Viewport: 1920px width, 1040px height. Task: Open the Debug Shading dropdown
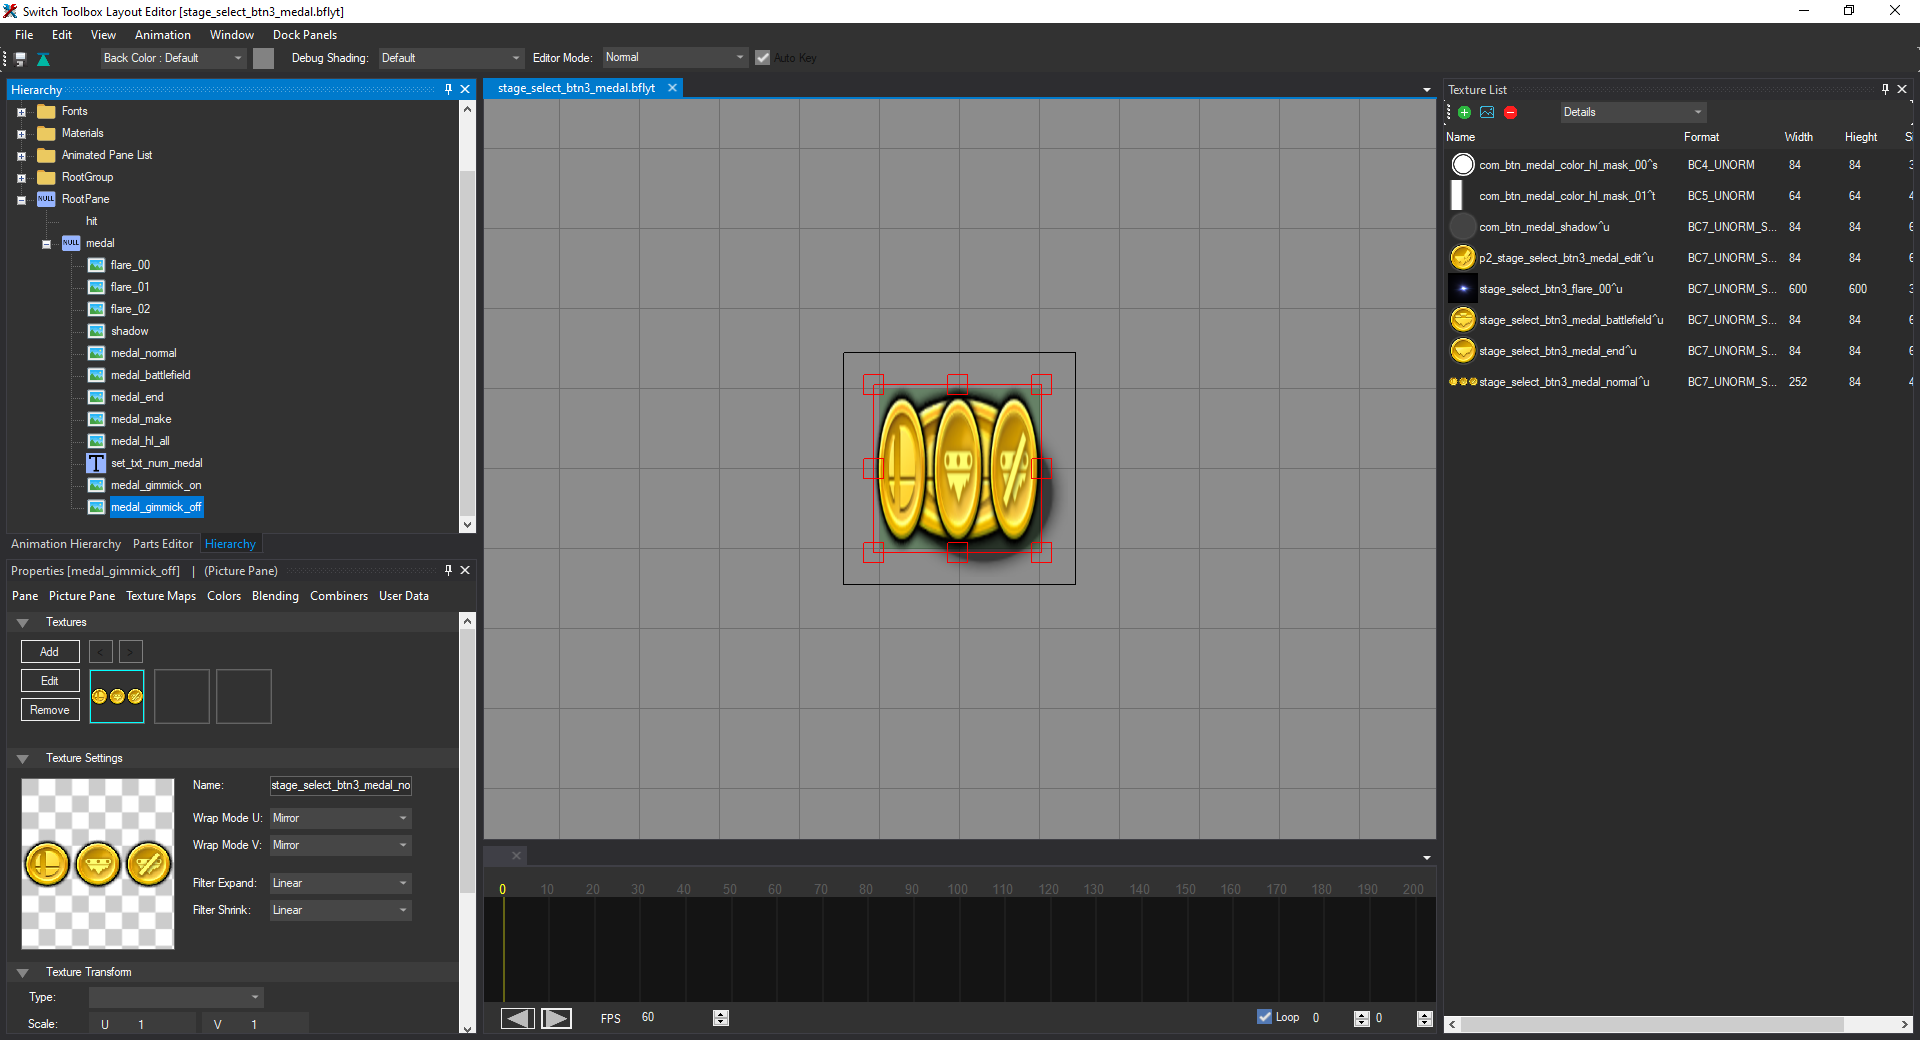click(x=451, y=58)
